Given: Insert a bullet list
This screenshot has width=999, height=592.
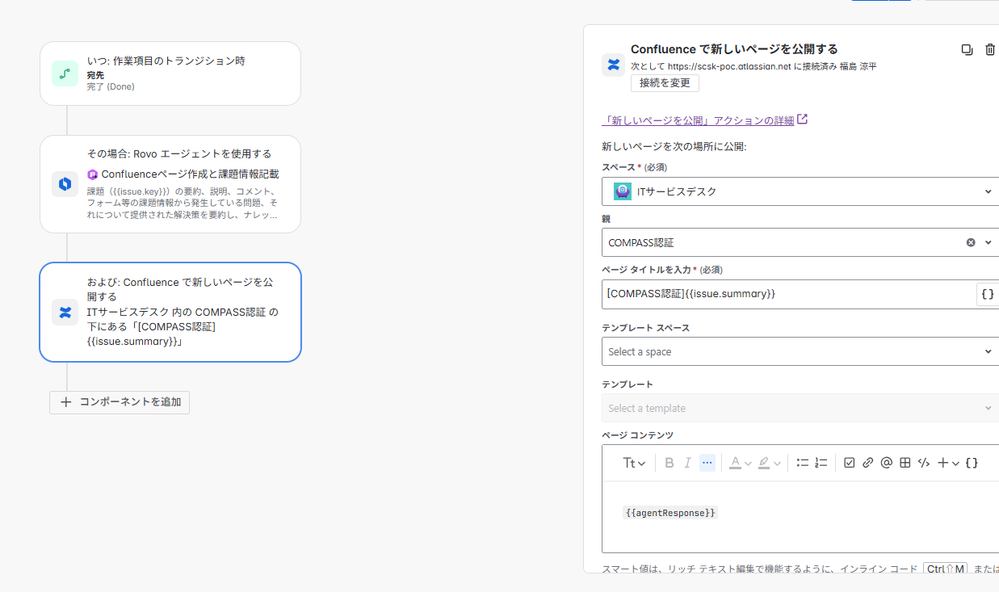Looking at the screenshot, I should [802, 463].
